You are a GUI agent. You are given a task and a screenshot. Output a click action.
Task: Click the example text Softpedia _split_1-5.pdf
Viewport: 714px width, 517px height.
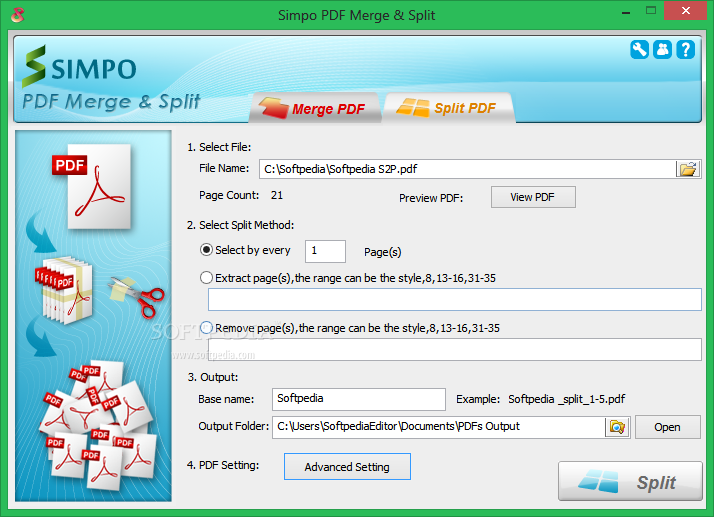tap(566, 399)
